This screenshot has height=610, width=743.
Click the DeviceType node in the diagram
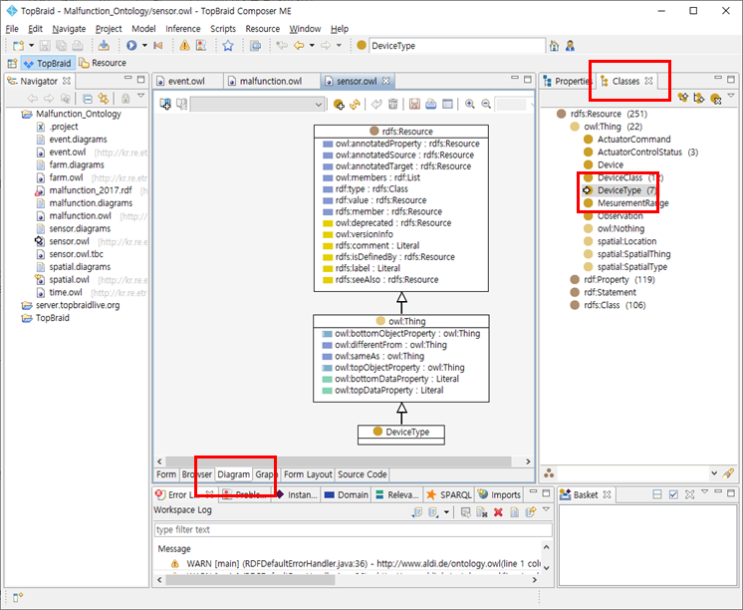pos(401,432)
